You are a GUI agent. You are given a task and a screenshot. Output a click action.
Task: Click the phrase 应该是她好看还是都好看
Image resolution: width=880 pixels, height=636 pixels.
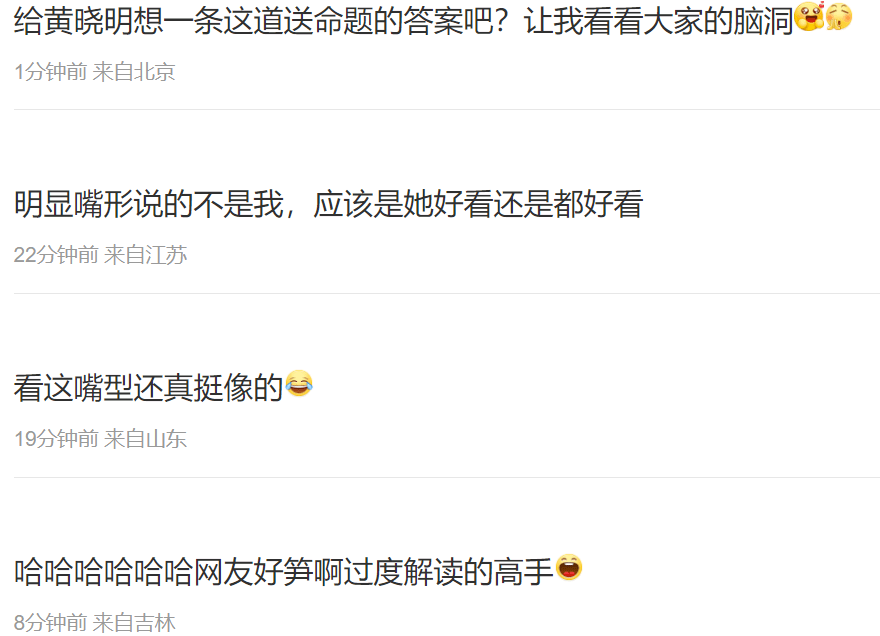[478, 204]
